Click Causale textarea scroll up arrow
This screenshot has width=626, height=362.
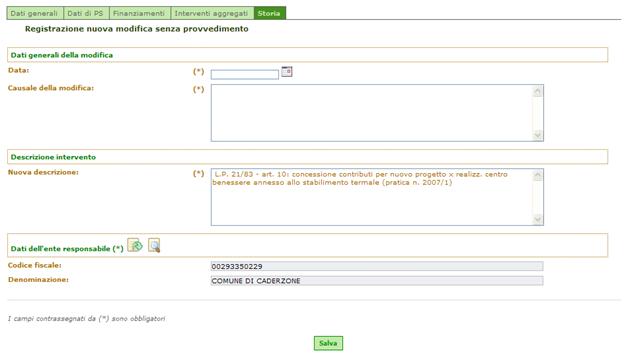click(538, 91)
